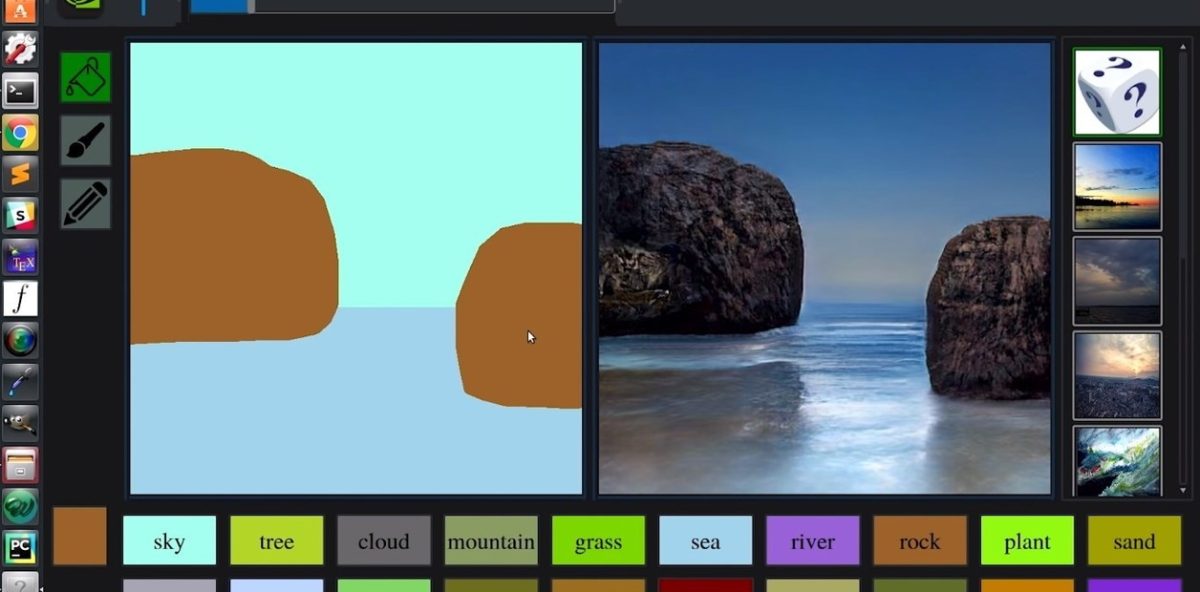Select the mountain label
This screenshot has height=592, width=1200.
[x=491, y=541]
